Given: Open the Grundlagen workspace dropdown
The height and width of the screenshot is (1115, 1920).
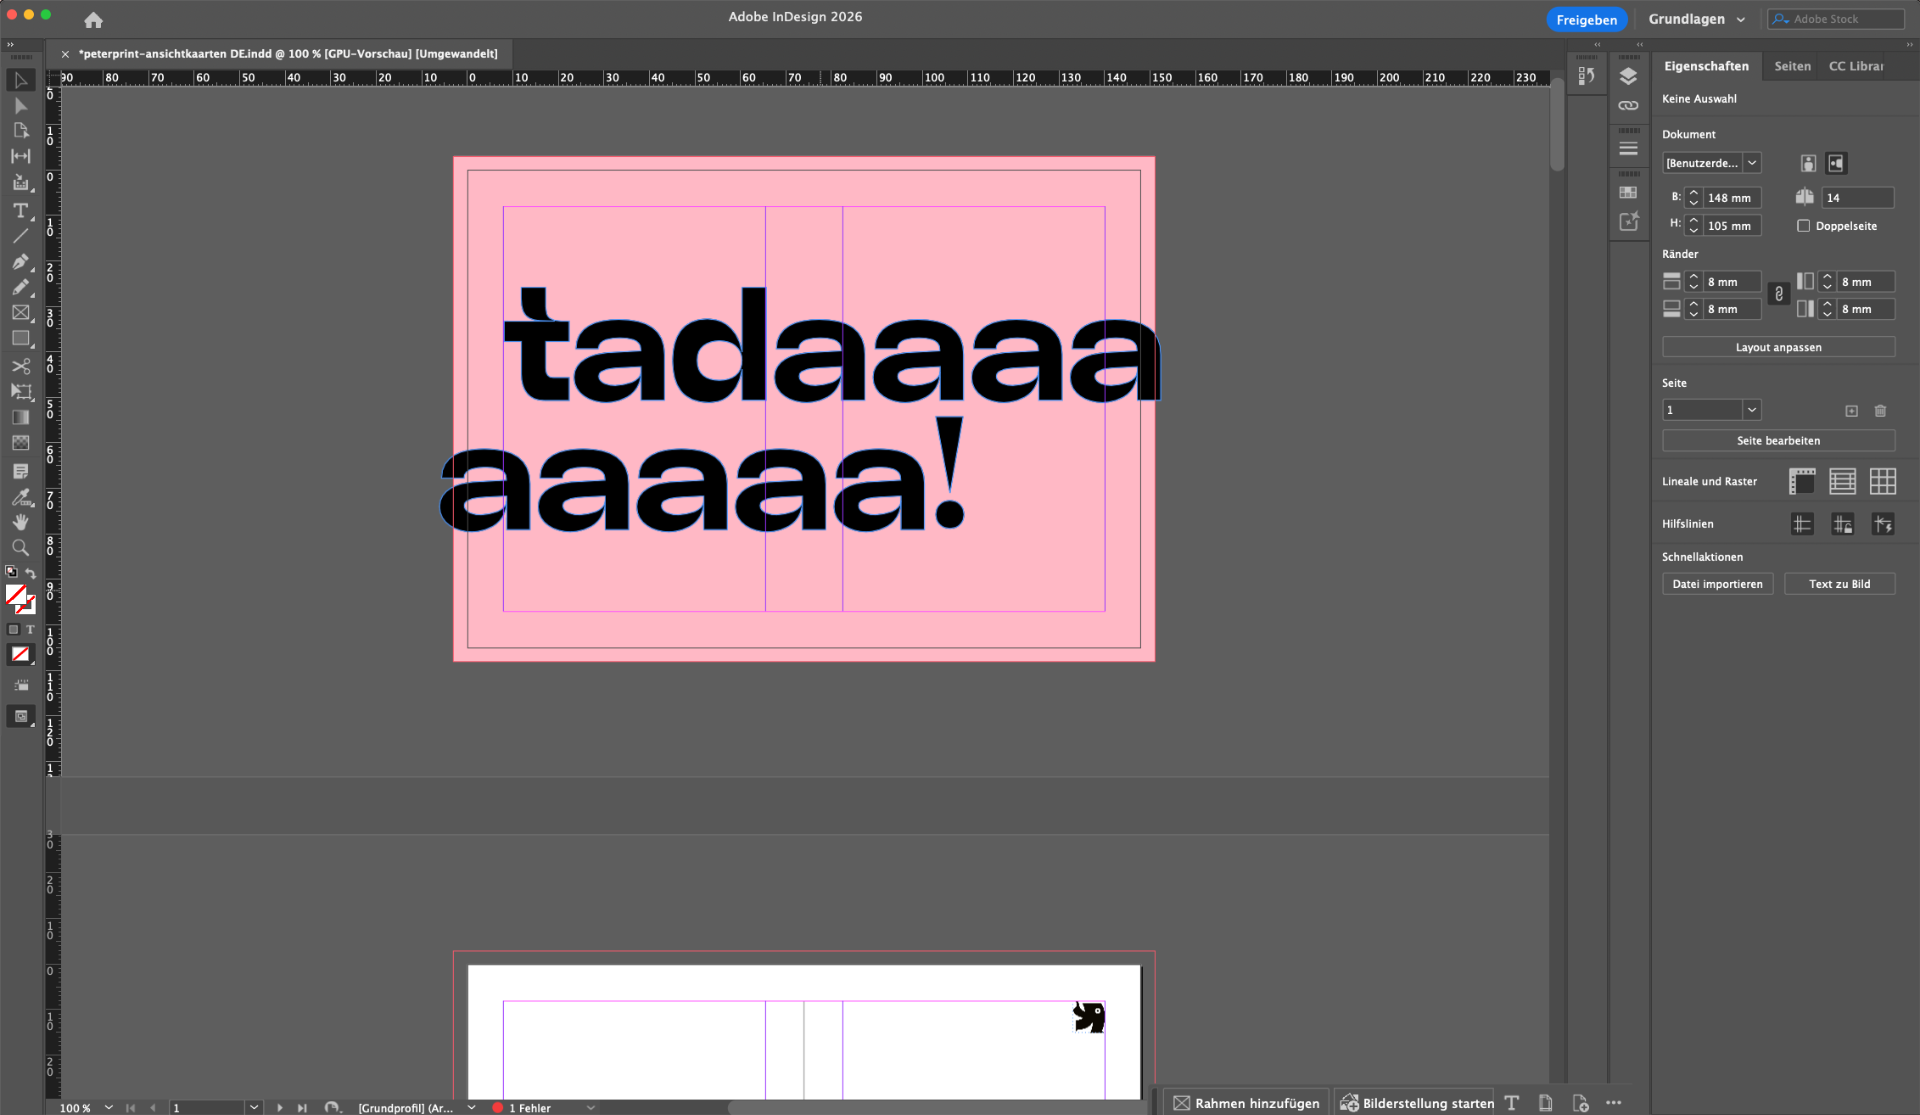Looking at the screenshot, I should (1697, 19).
